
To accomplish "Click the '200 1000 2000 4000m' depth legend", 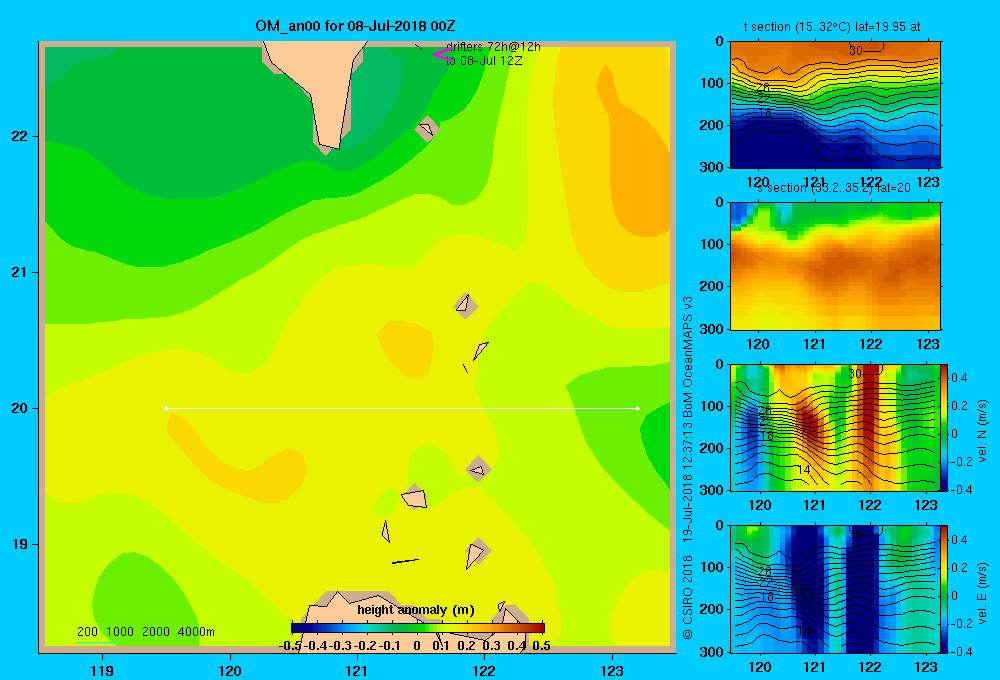I will (145, 632).
